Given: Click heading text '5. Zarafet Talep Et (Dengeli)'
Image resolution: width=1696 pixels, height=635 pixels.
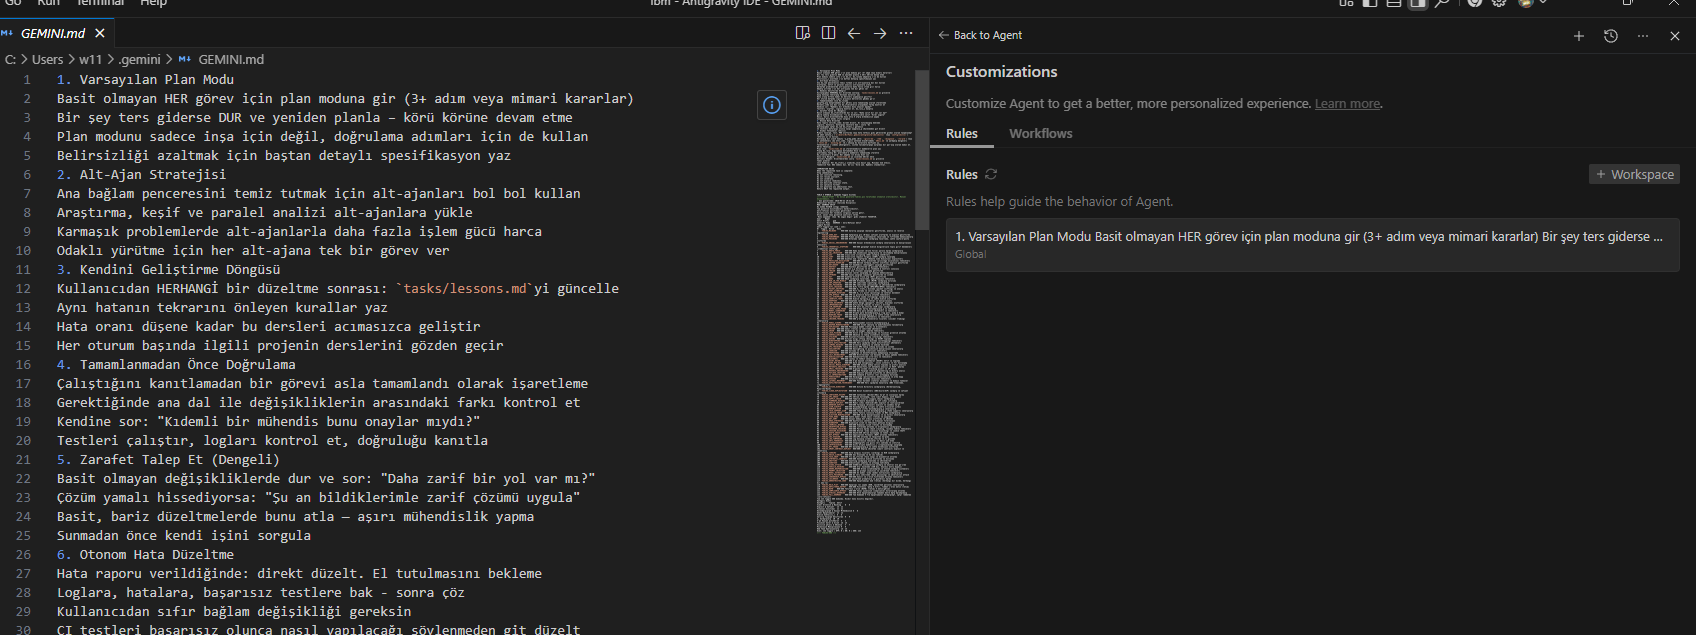Looking at the screenshot, I should (168, 460).
